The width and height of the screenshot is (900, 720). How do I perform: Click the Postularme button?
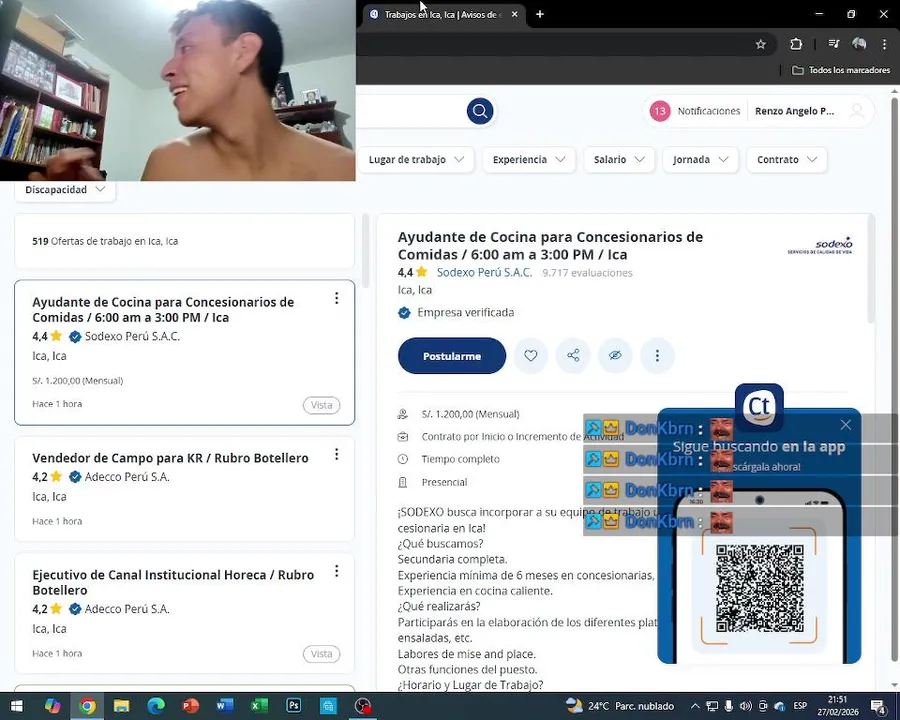[452, 356]
